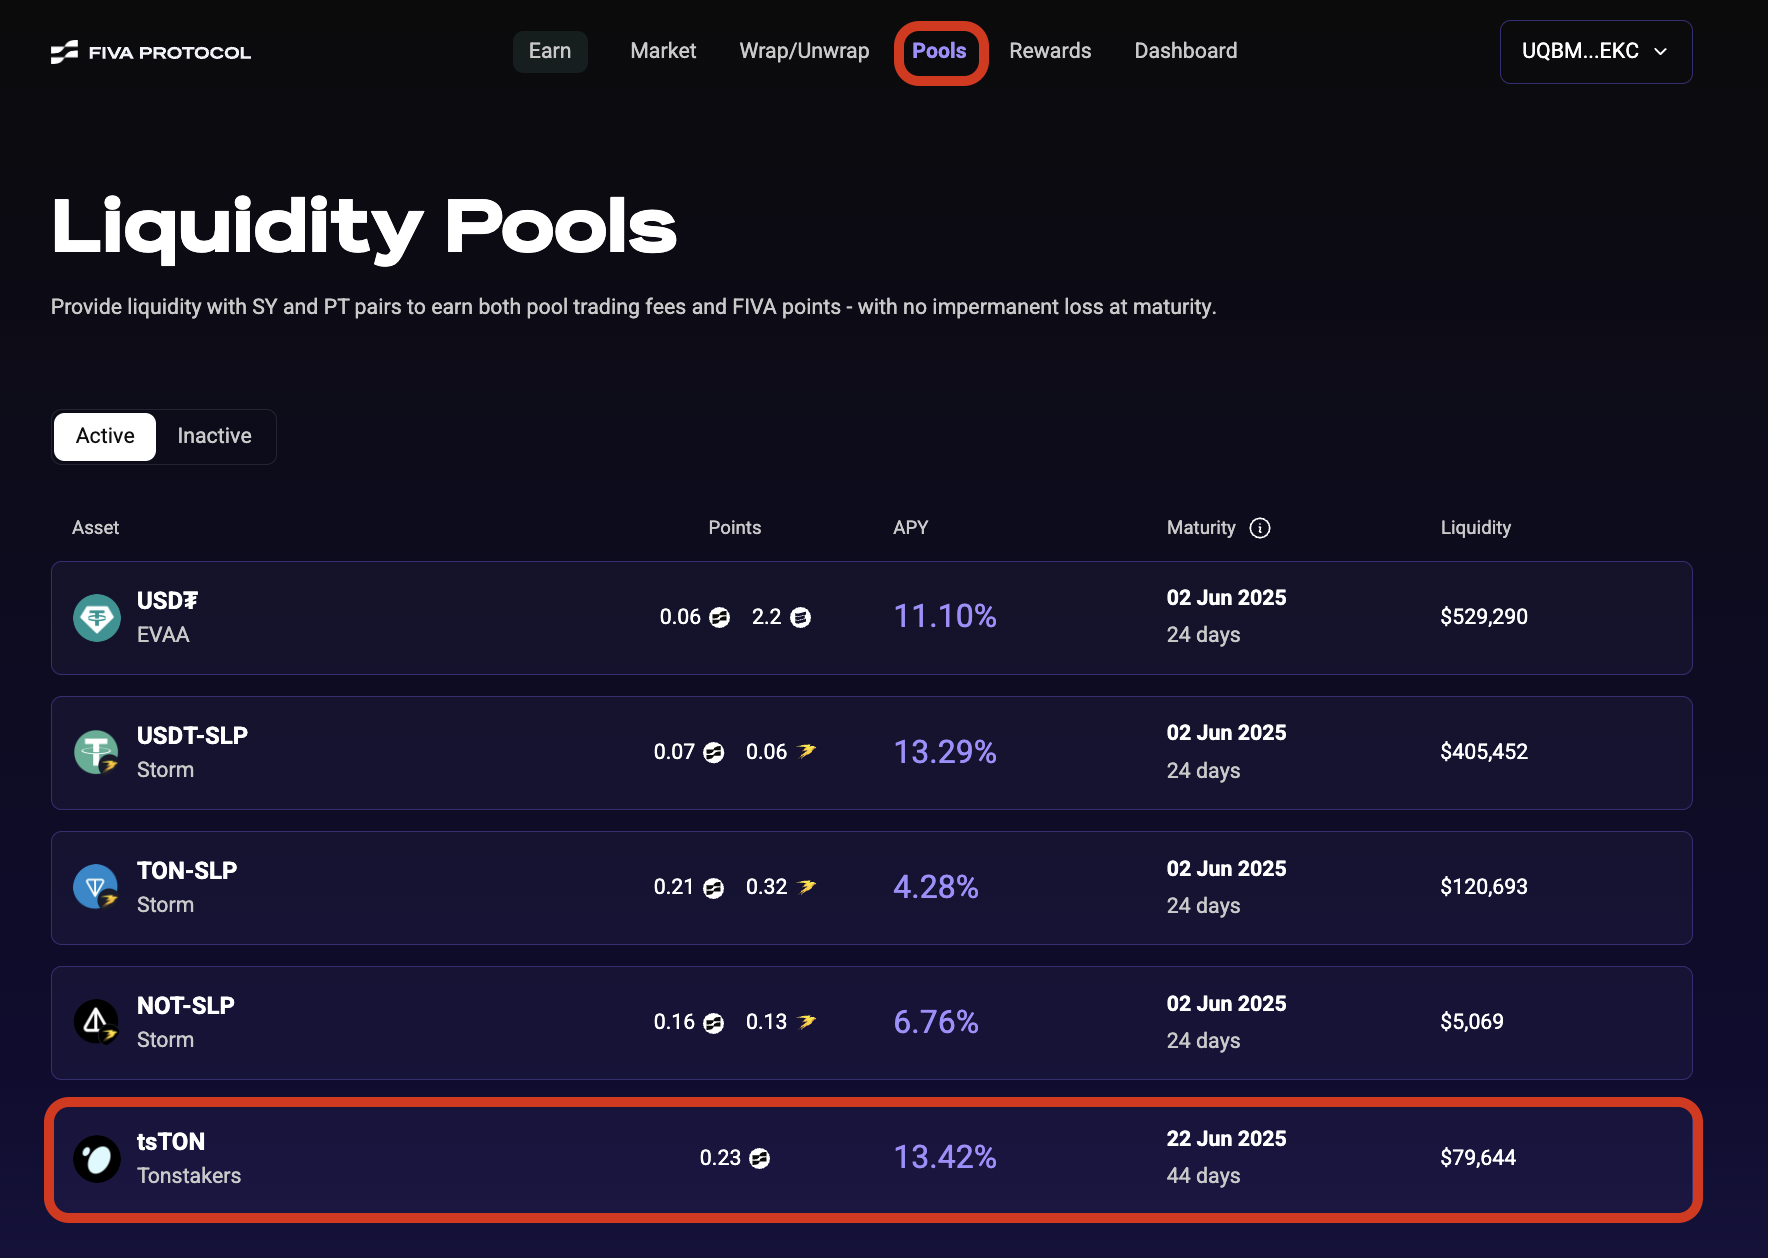
Task: Navigate to the Rewards tab
Action: click(1050, 51)
